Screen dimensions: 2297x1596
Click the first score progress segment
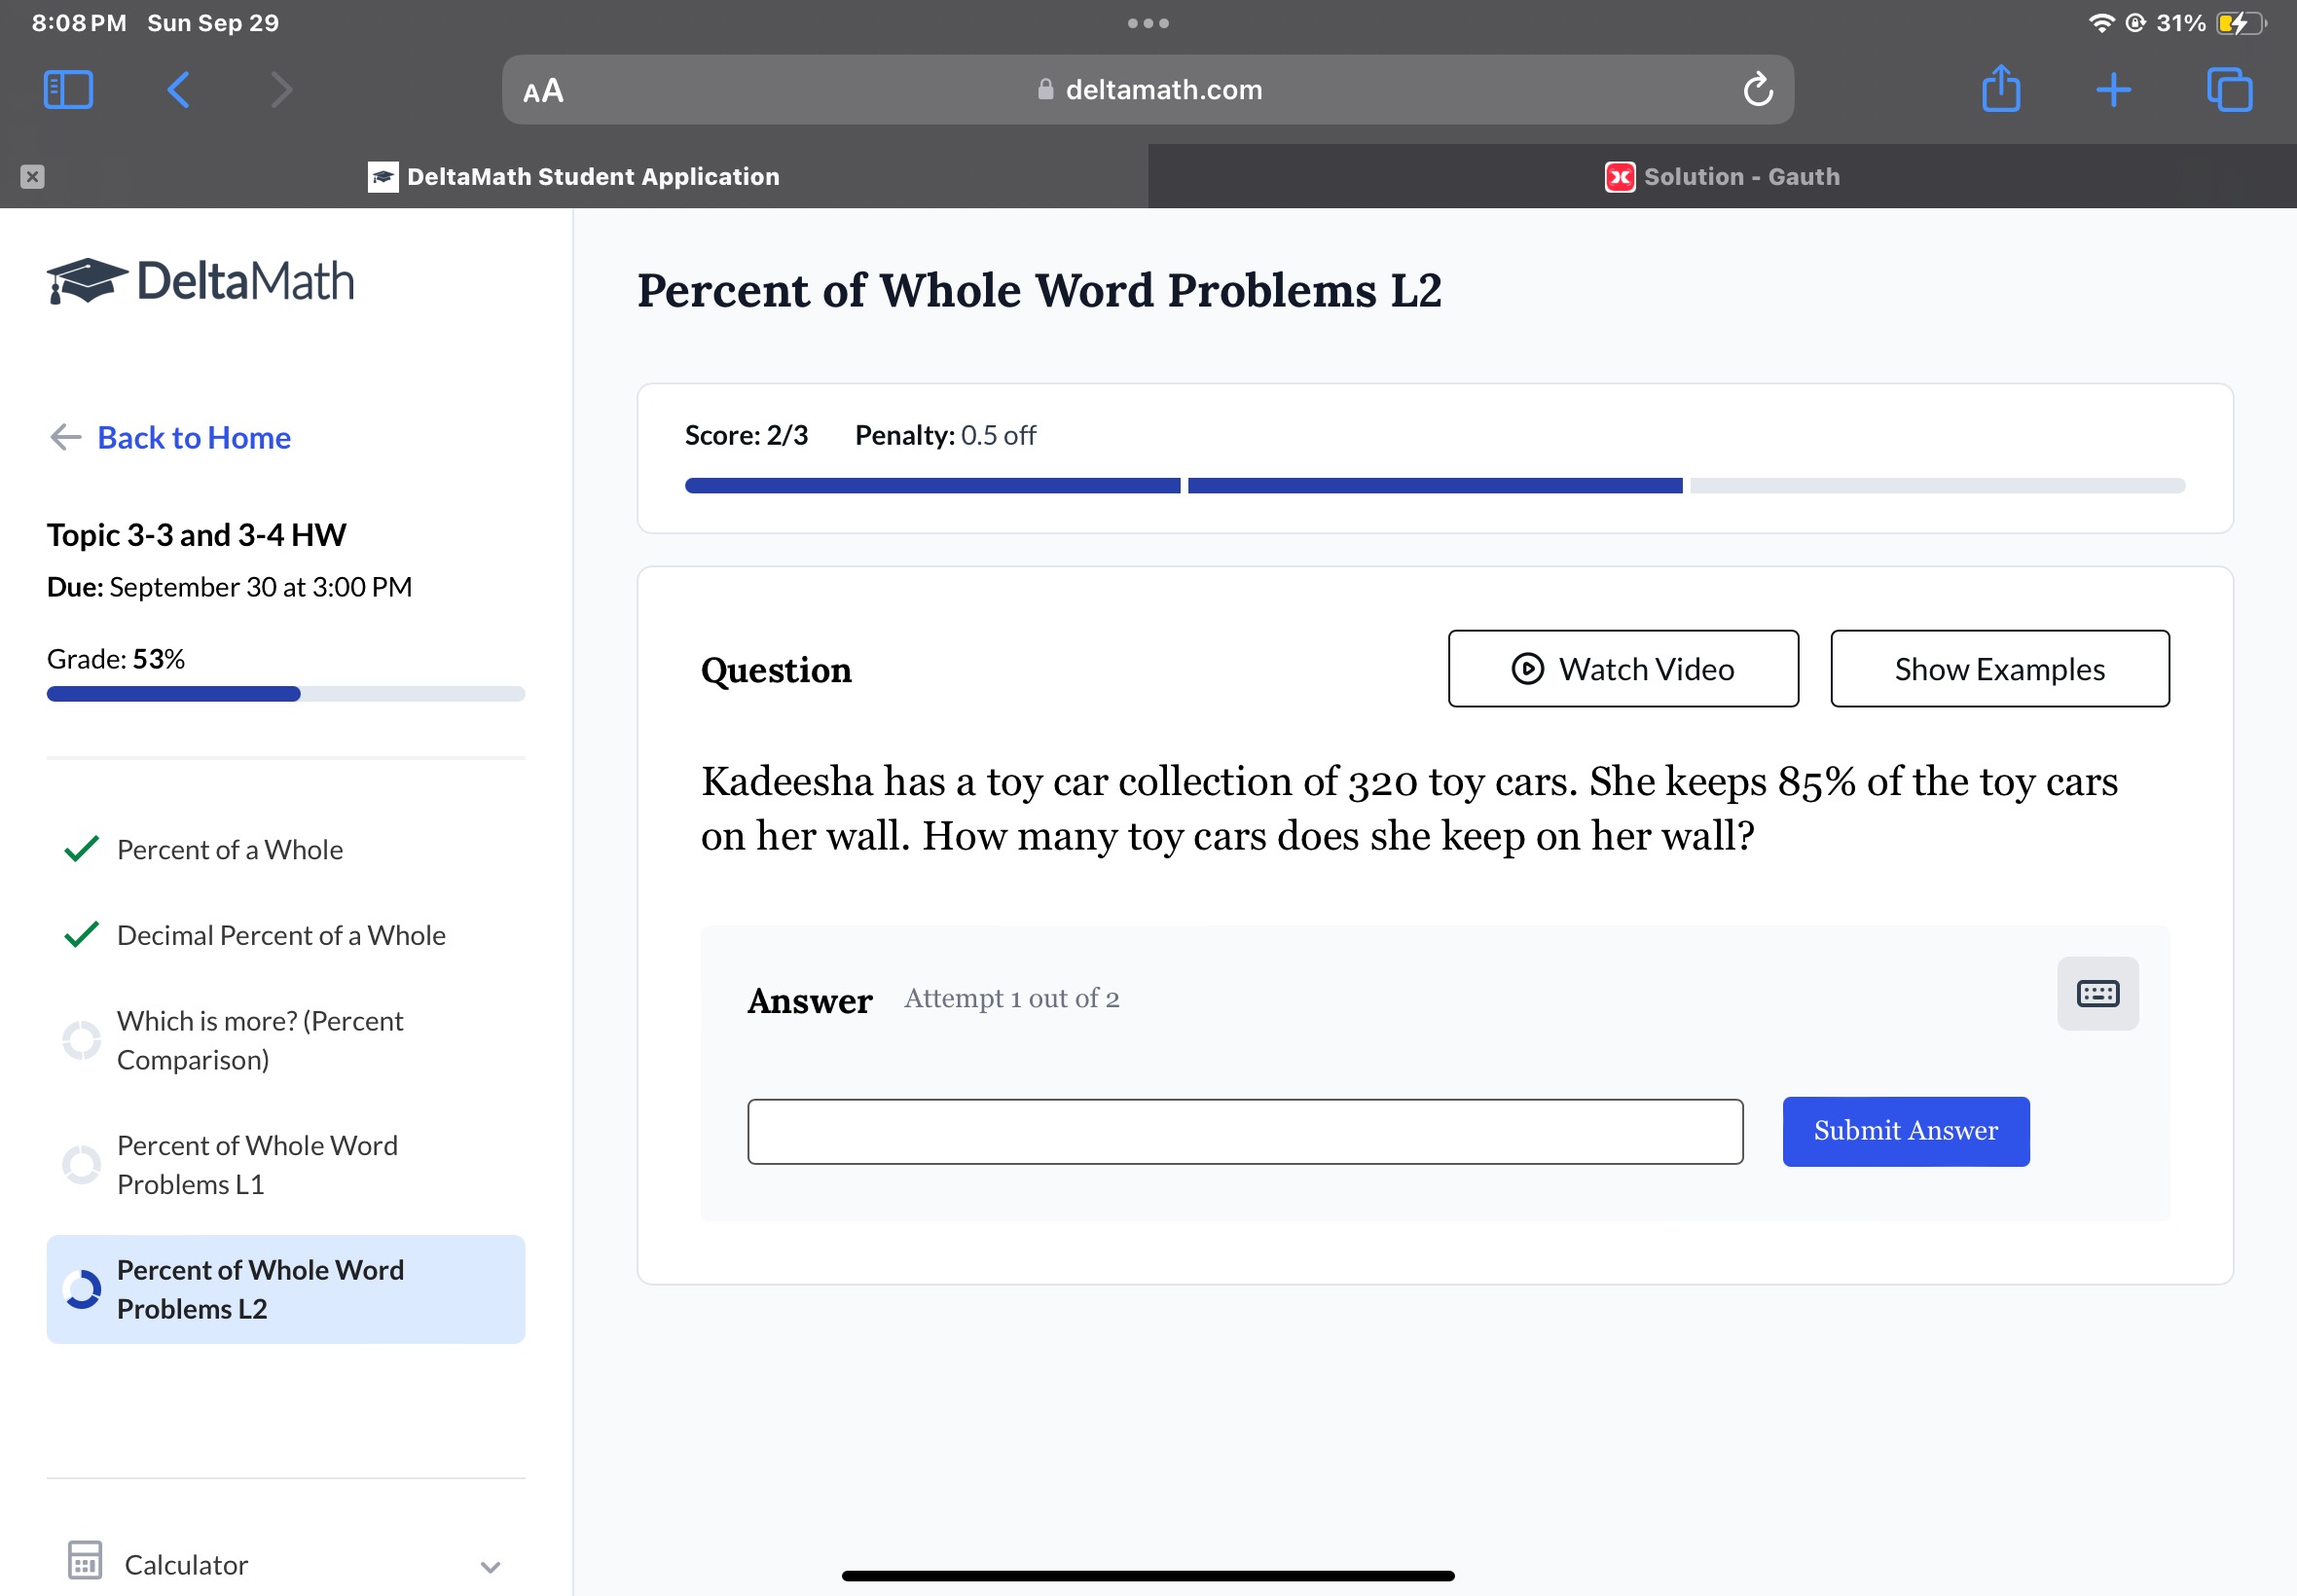pos(932,486)
